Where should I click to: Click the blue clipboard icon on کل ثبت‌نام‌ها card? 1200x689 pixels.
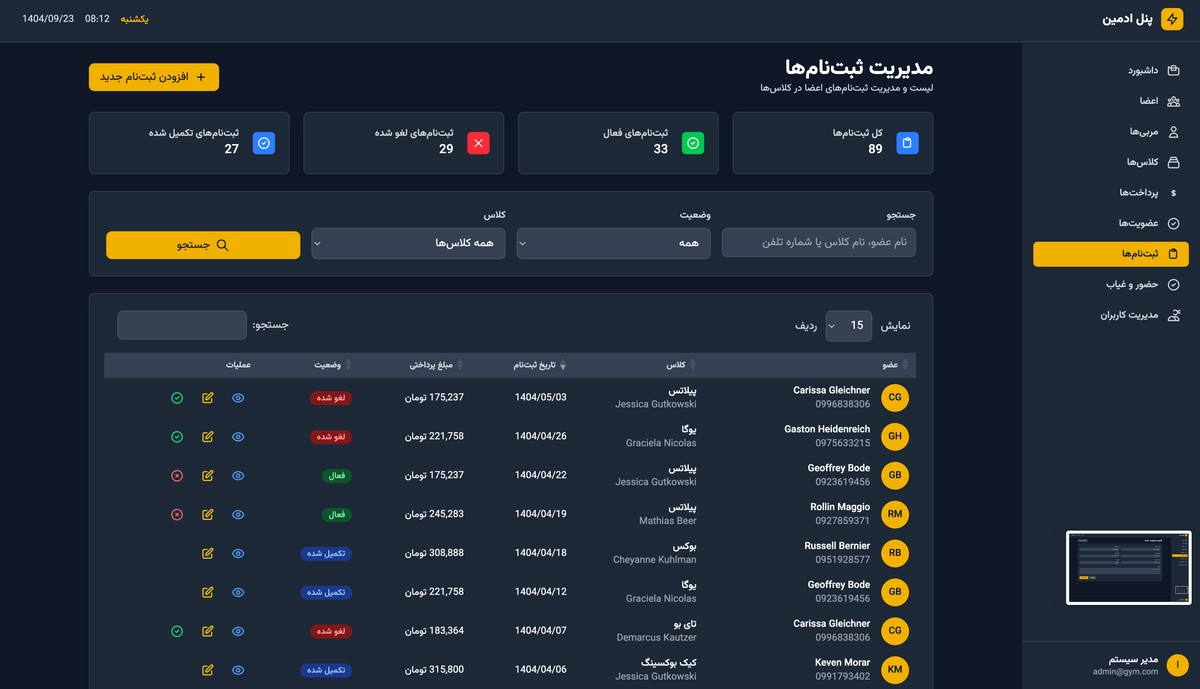907,143
